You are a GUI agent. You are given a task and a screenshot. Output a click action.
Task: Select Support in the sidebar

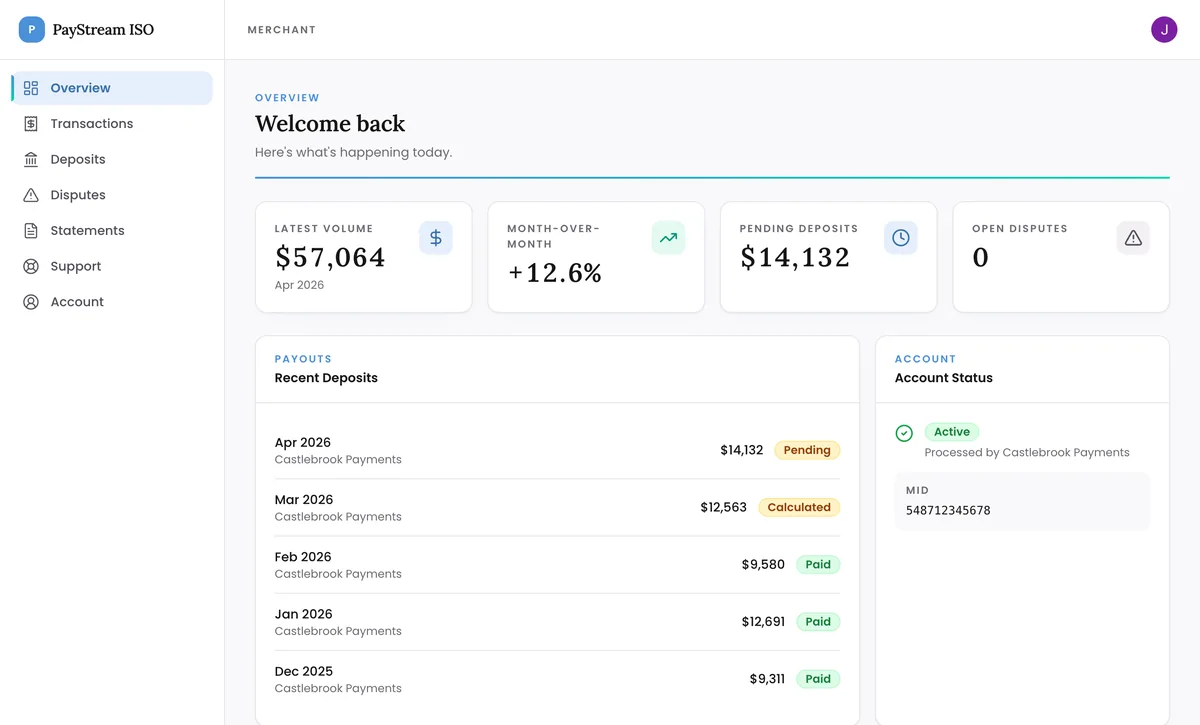pyautogui.click(x=112, y=266)
